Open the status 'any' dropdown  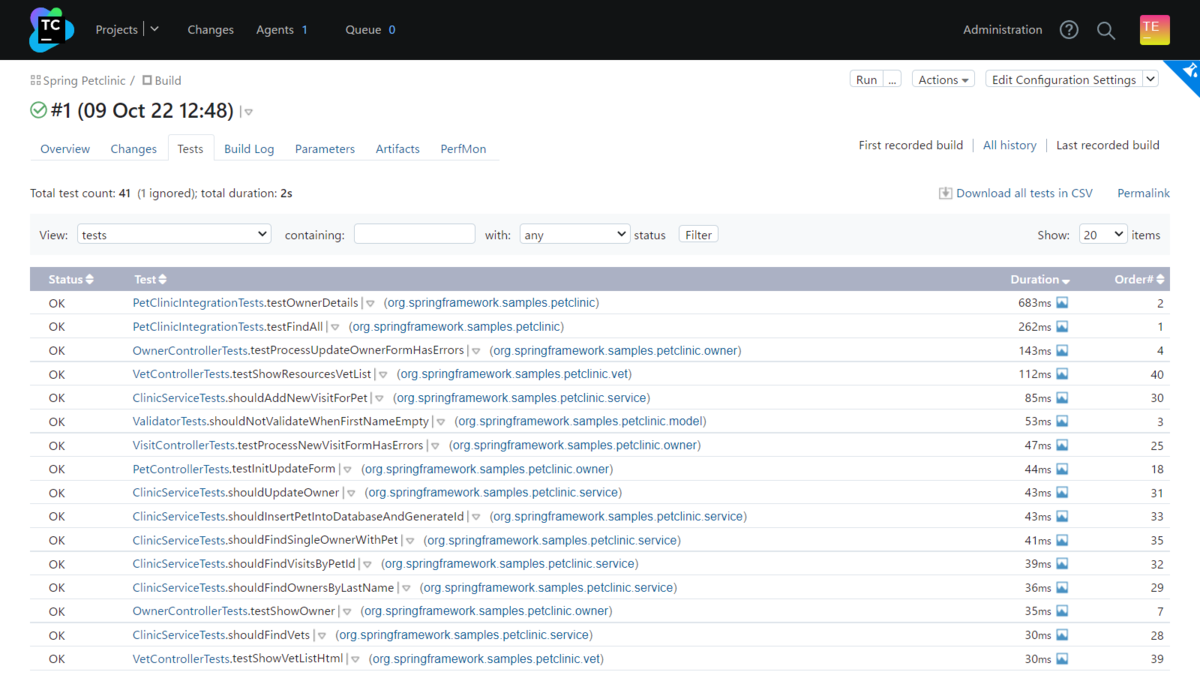point(574,234)
